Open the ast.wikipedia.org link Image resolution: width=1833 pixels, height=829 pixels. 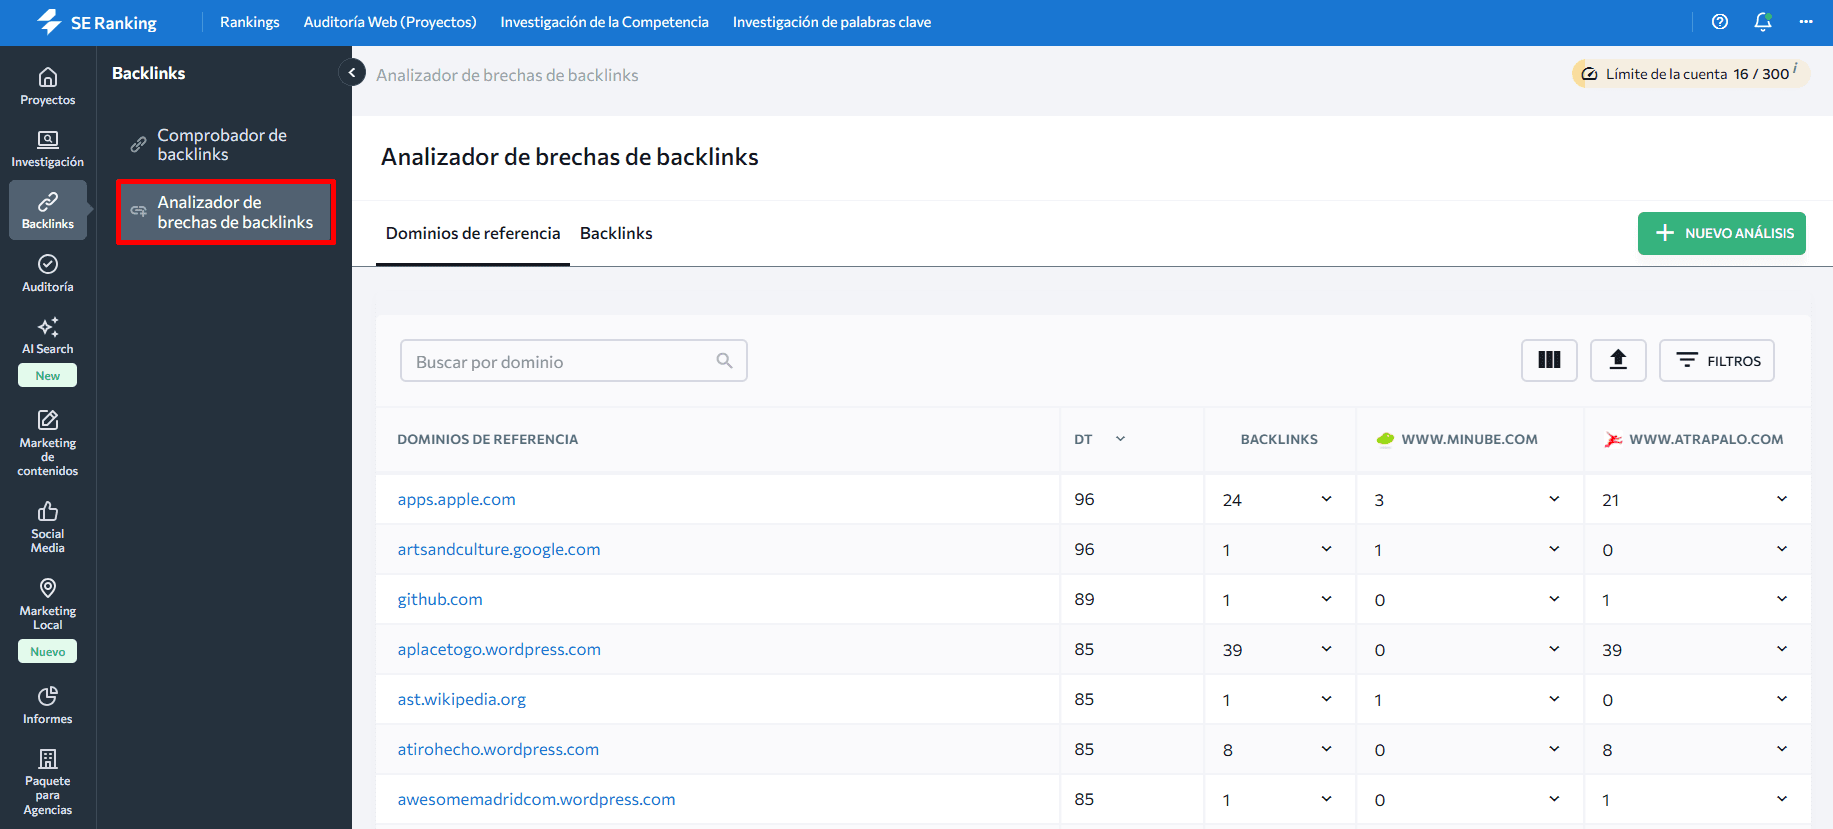pyautogui.click(x=462, y=699)
